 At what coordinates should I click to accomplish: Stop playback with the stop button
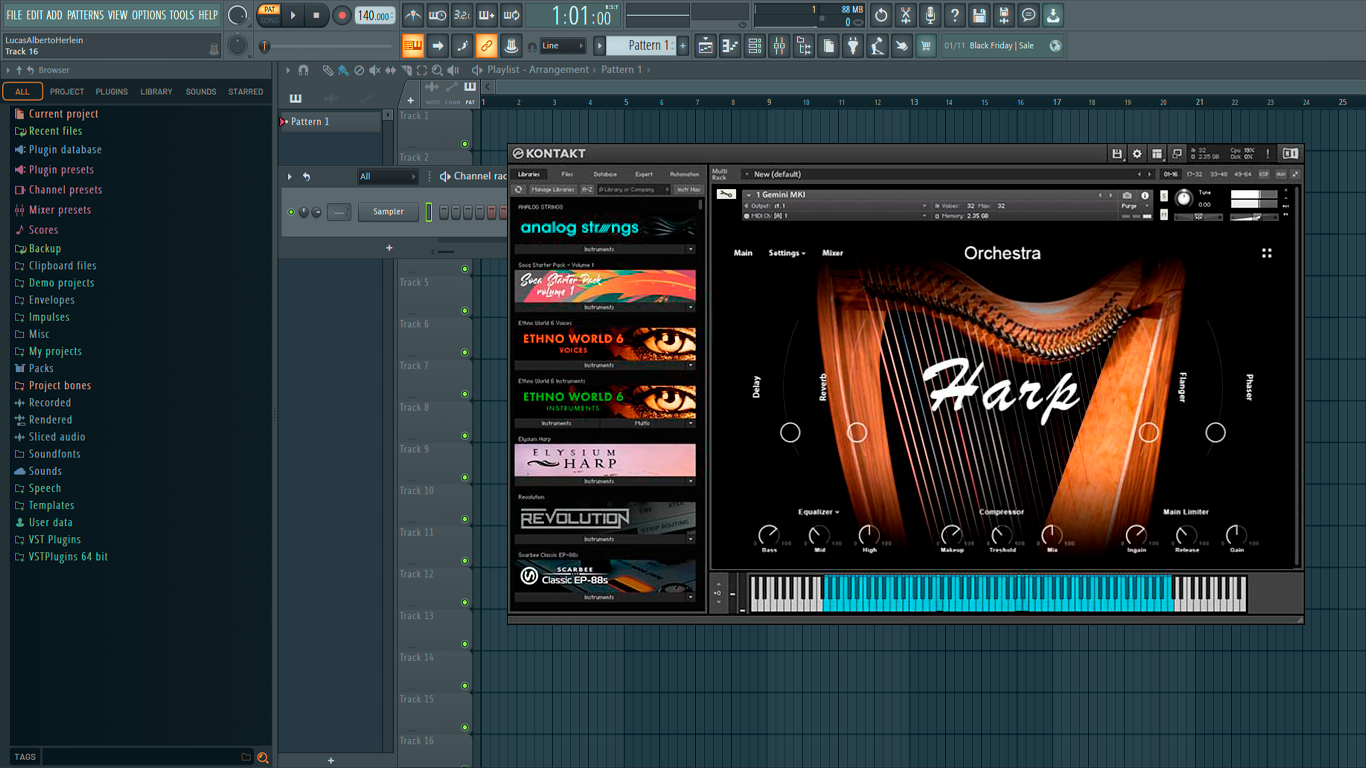click(x=316, y=15)
